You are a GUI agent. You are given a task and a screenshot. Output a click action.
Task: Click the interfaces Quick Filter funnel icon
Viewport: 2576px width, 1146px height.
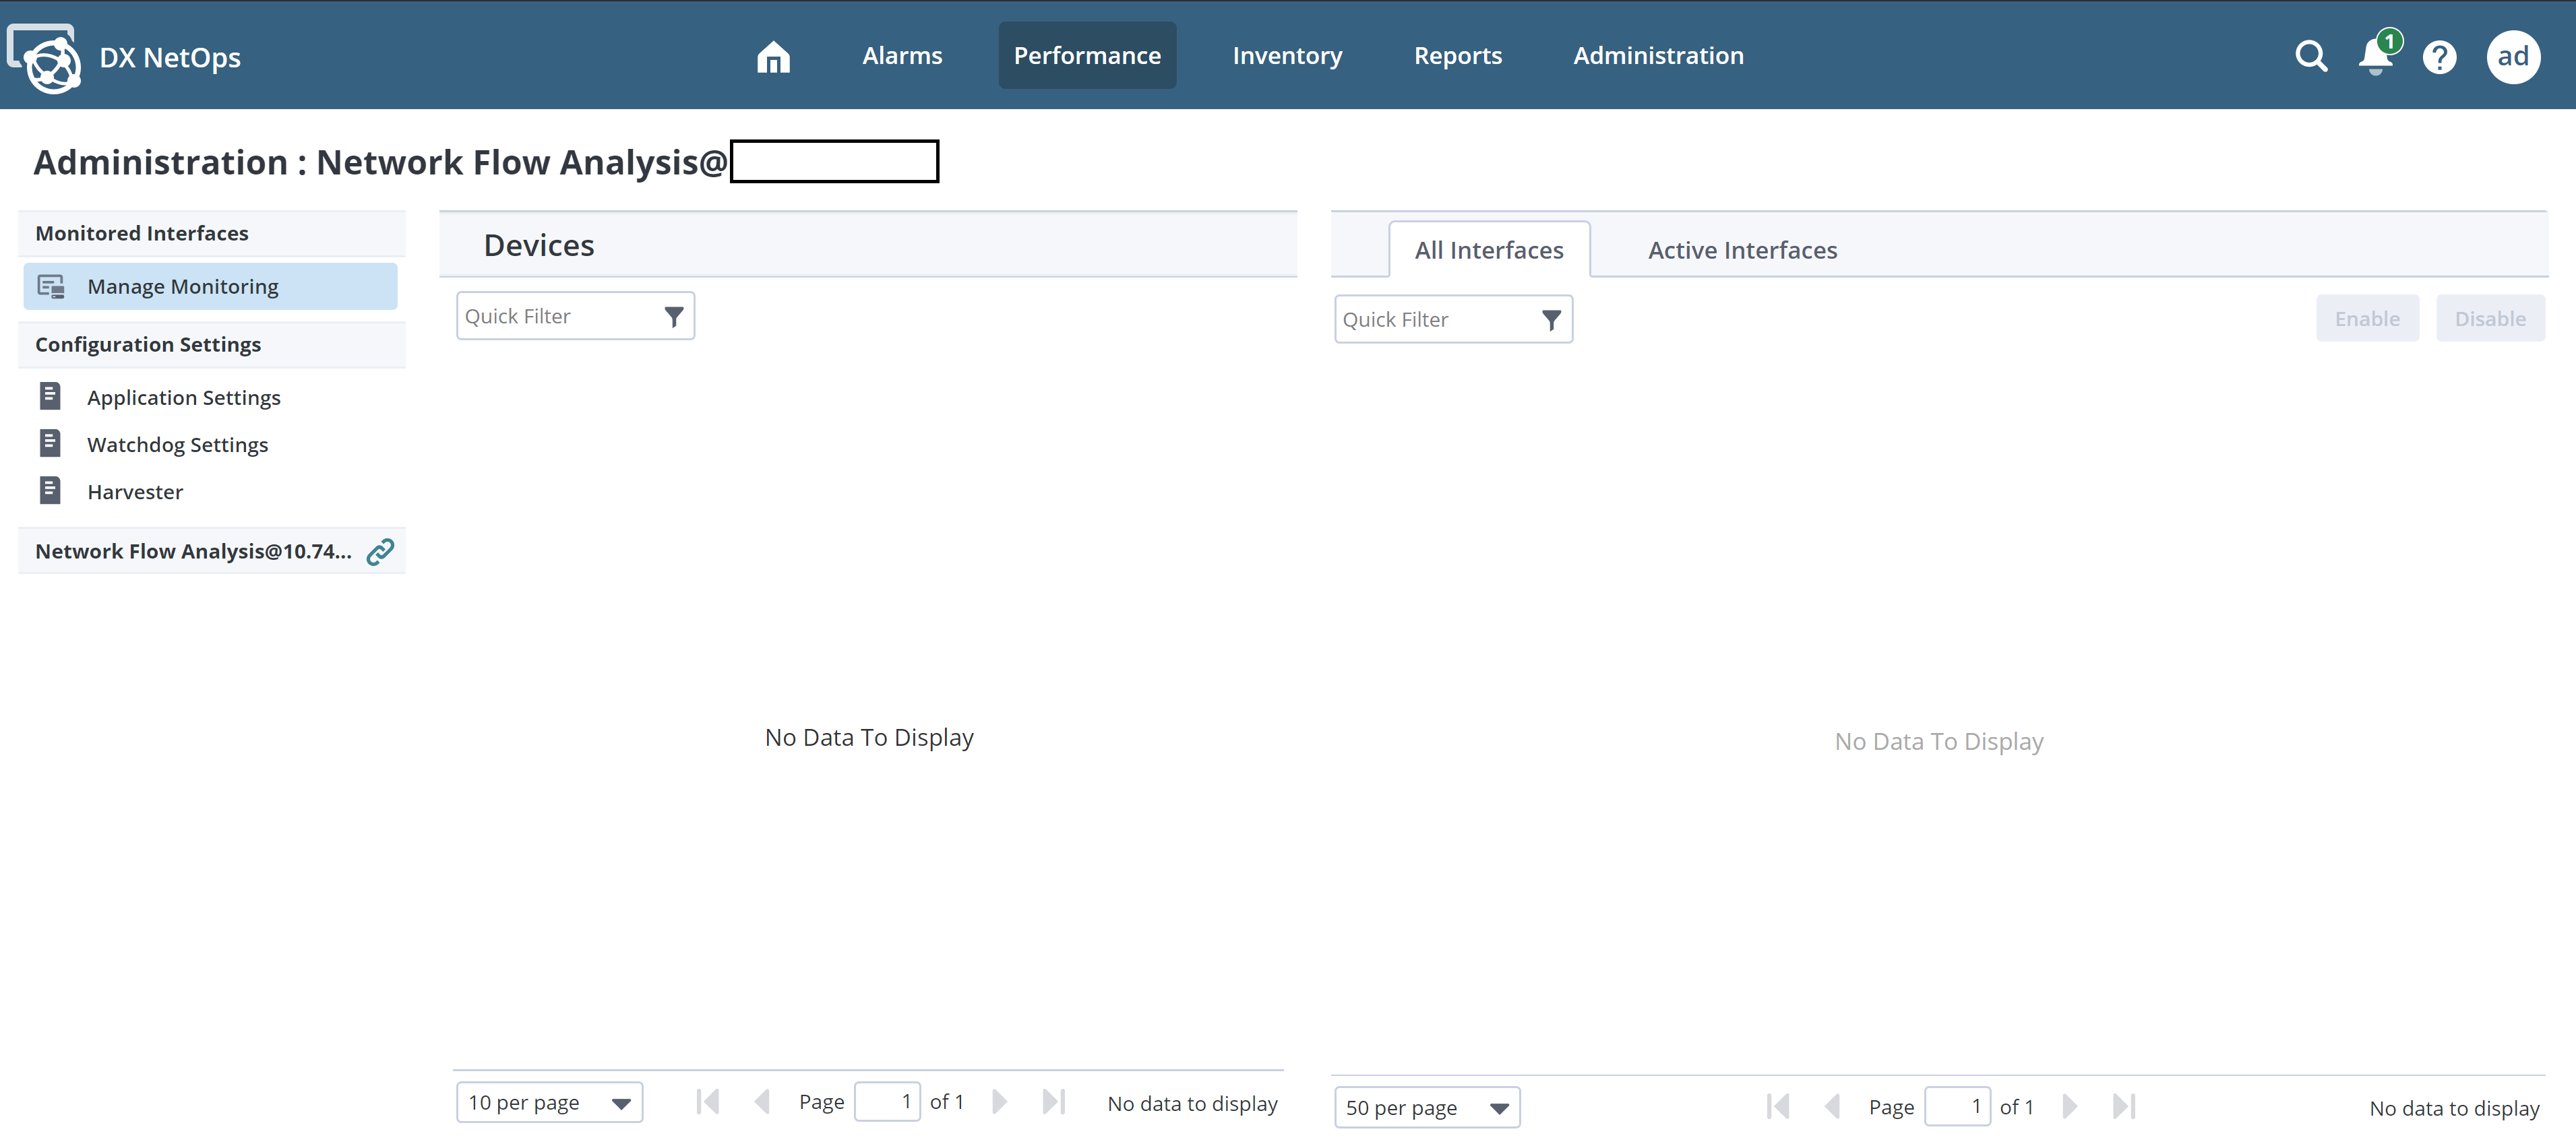tap(1551, 320)
